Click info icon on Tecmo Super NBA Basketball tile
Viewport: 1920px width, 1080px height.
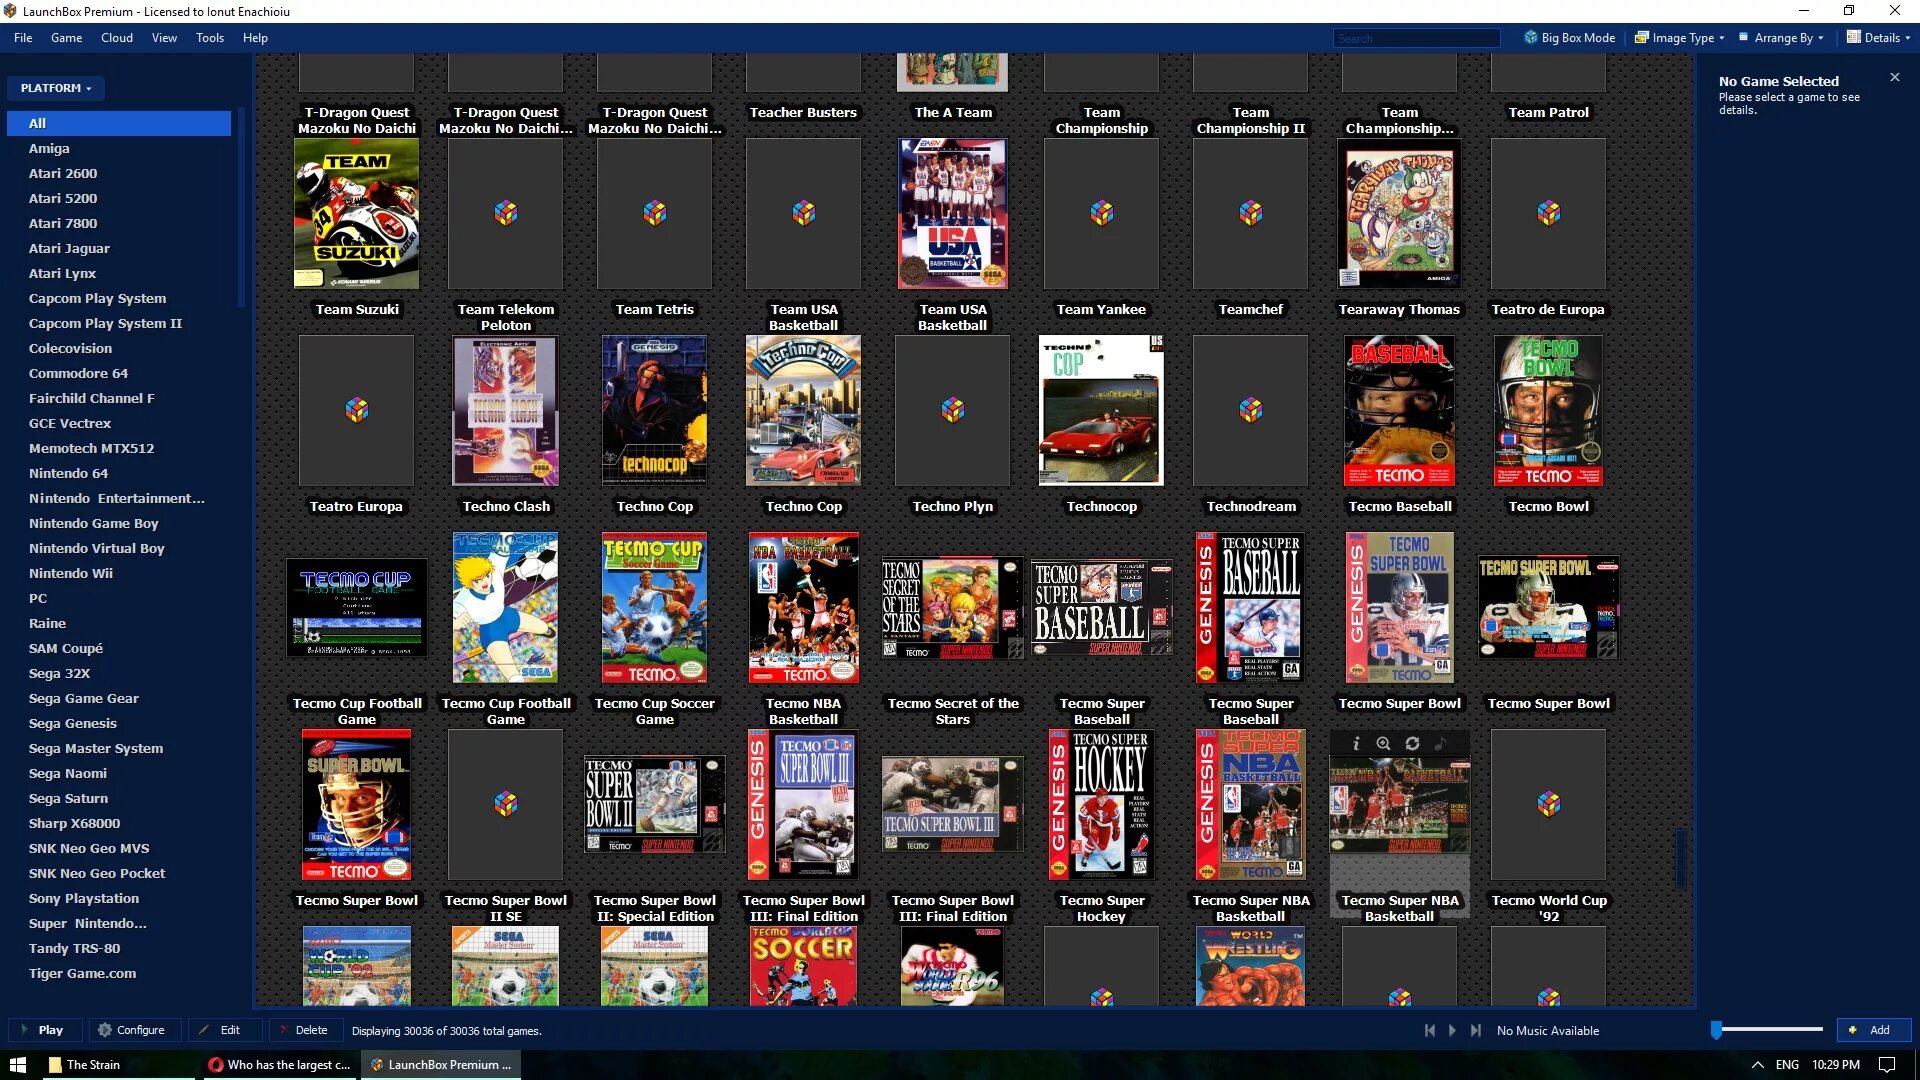(1356, 743)
